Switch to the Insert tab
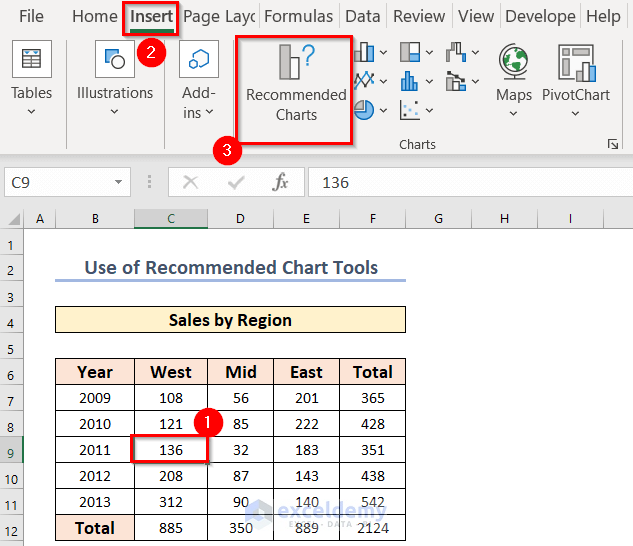633x546 pixels. pos(151,17)
